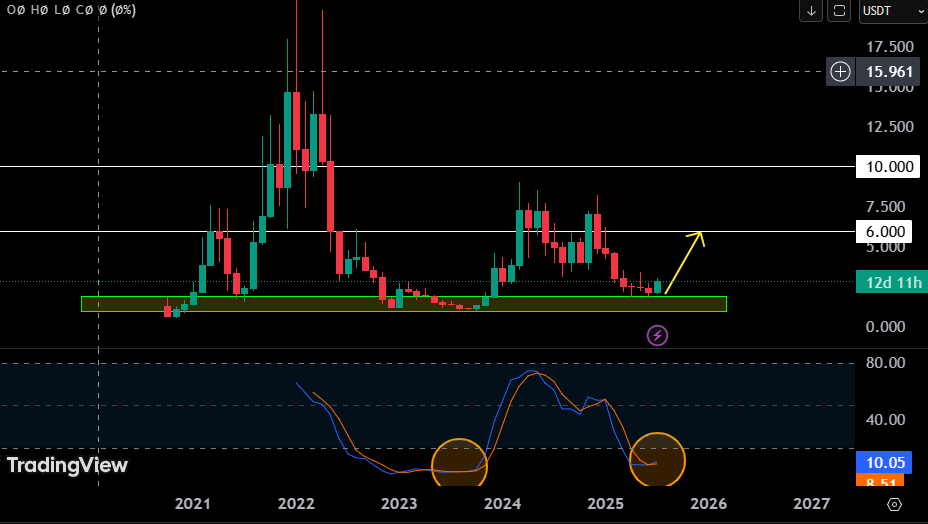Viewport: 928px width, 524px height.
Task: Click the 17.500 price axis label
Action: 889,46
